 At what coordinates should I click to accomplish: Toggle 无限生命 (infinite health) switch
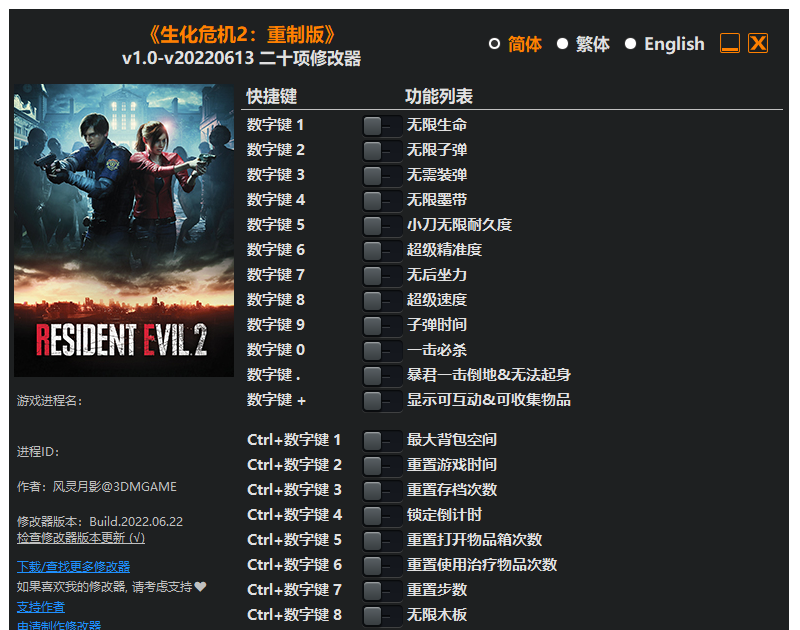(382, 125)
